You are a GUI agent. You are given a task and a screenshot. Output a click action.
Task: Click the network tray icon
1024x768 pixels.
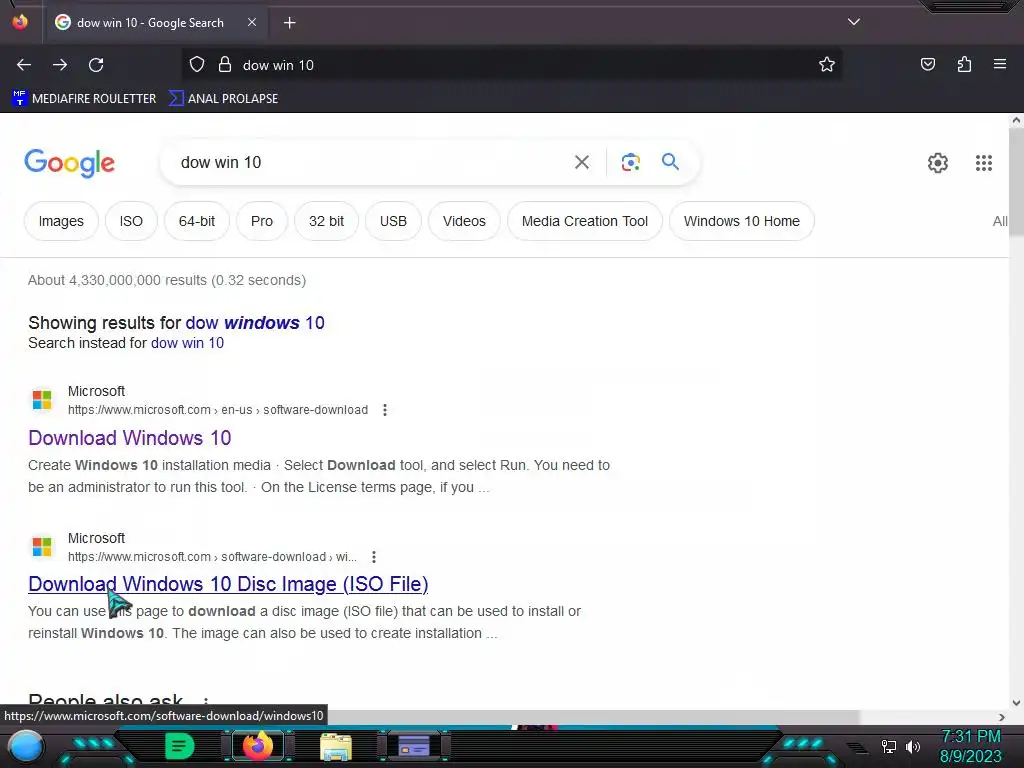click(888, 746)
